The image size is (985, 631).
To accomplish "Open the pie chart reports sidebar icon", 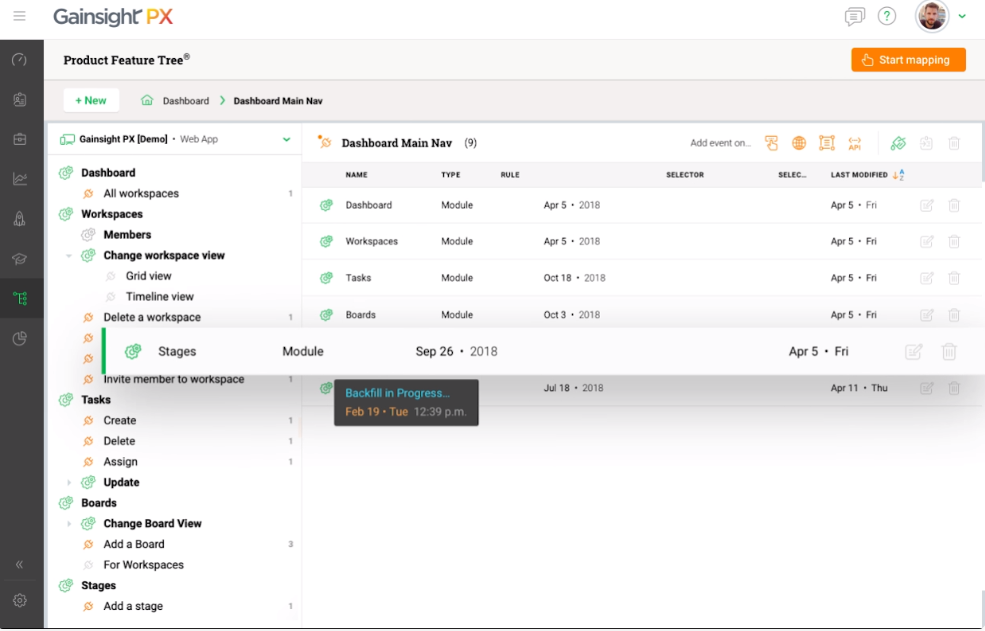I will coord(19,339).
